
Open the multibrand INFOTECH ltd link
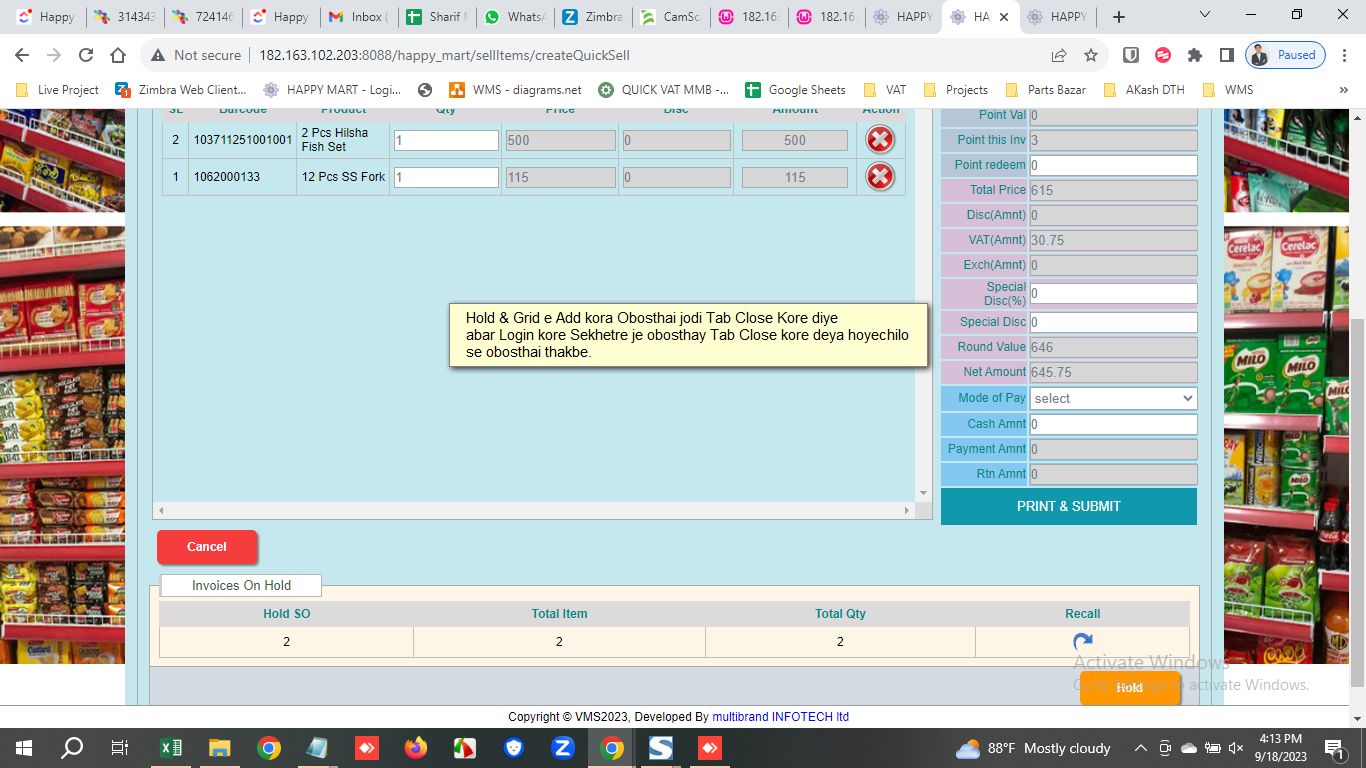[x=781, y=717]
